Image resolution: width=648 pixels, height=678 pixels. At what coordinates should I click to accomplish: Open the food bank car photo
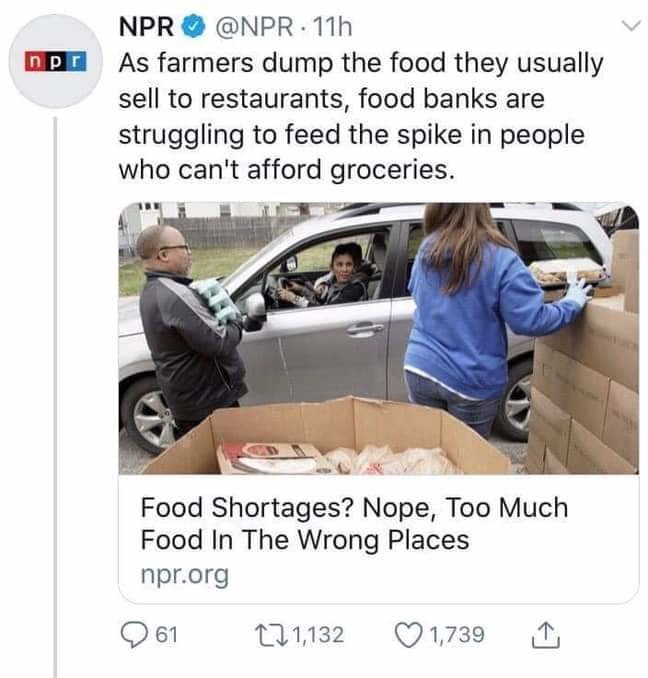coord(378,338)
